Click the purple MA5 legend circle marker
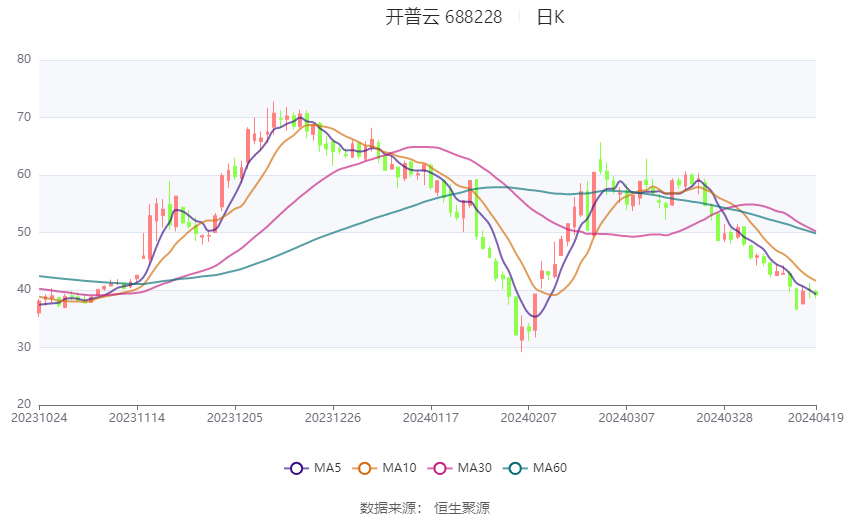This screenshot has height=516, width=850. [x=295, y=468]
